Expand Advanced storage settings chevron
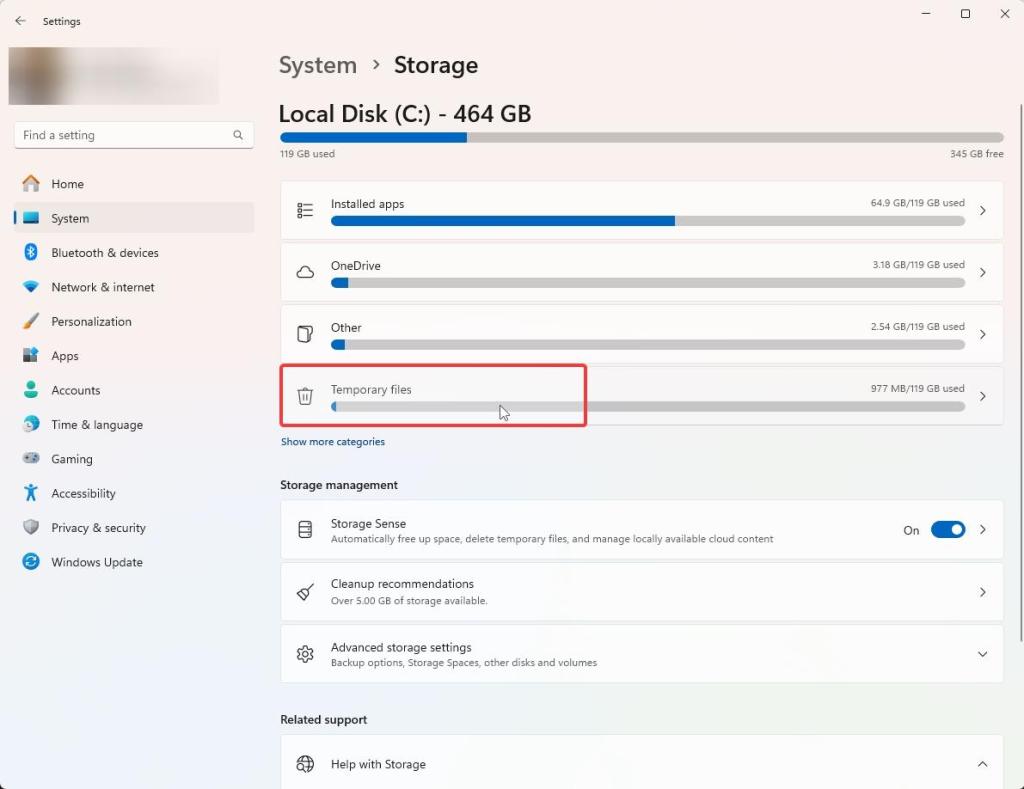The image size is (1024, 789). pos(982,654)
